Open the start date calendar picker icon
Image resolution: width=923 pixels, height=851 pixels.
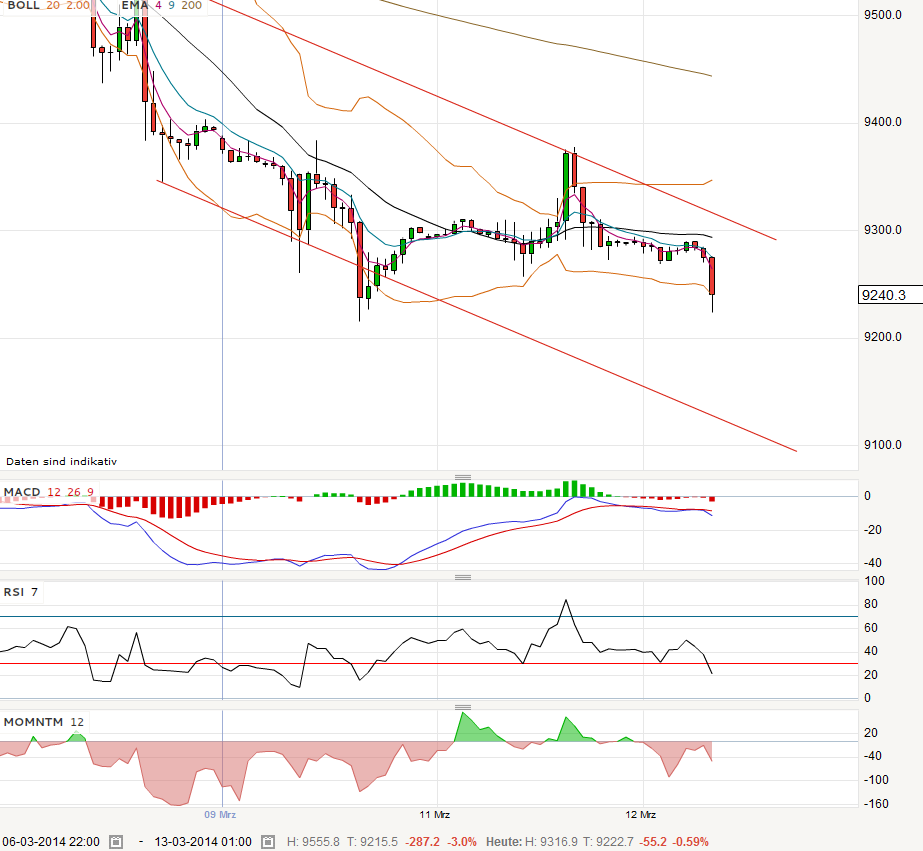pos(117,842)
